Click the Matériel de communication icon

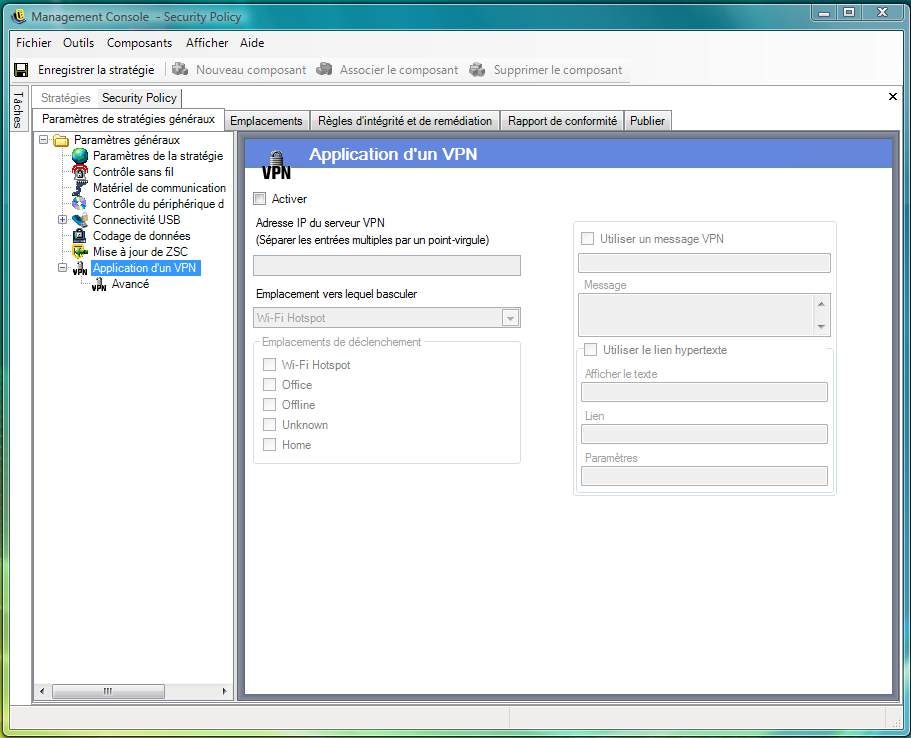tap(80, 188)
